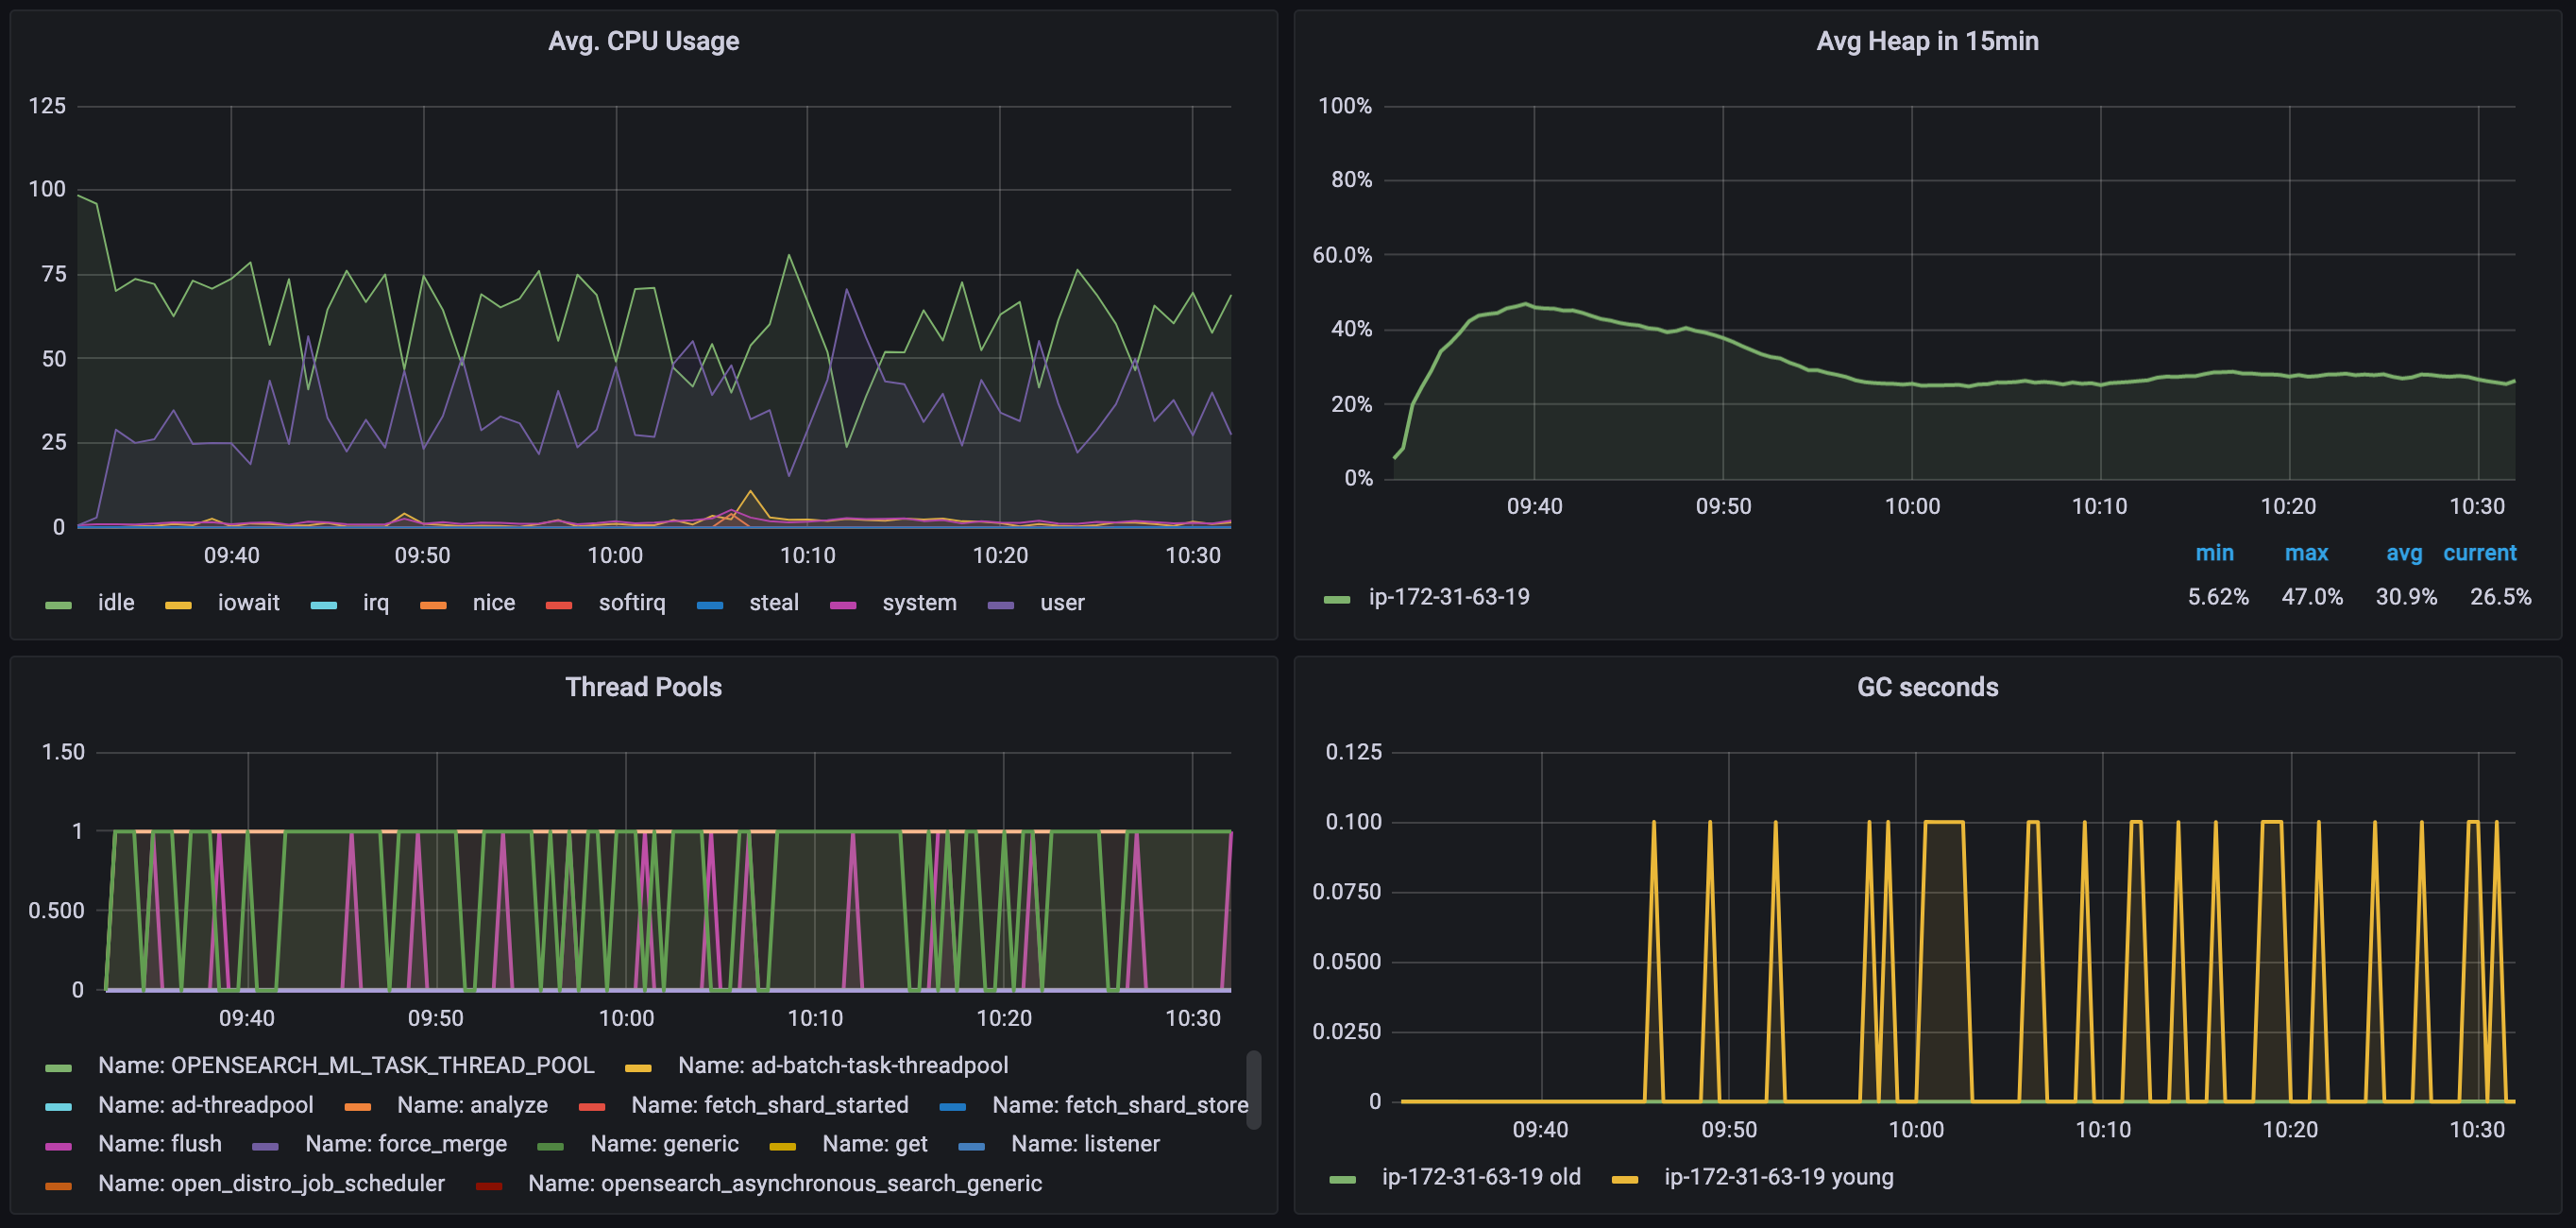Click the Thread Pools legend scrollbar
2576x1228 pixels.
coord(1253,1089)
